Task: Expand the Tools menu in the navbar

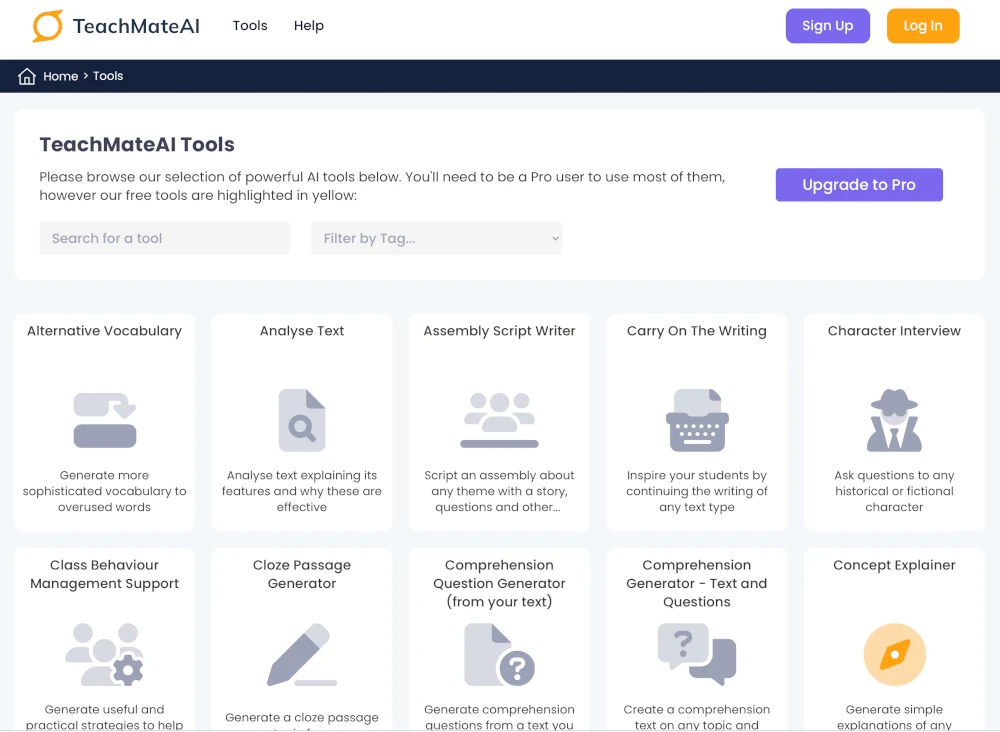Action: [250, 26]
